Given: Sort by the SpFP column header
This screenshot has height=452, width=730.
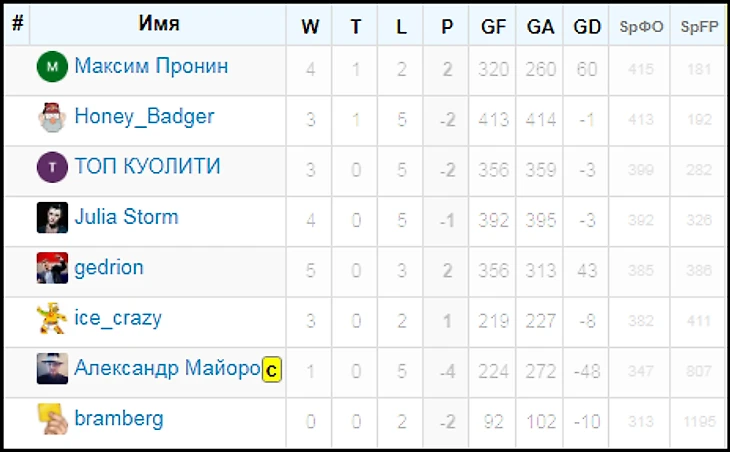Looking at the screenshot, I should [699, 27].
